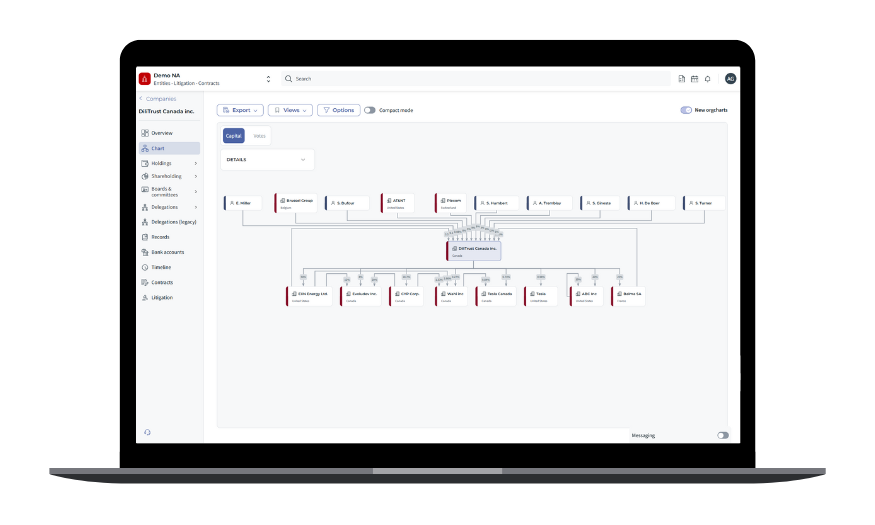Select the E. Miller shareholder node
The image size is (875, 525).
tap(243, 203)
